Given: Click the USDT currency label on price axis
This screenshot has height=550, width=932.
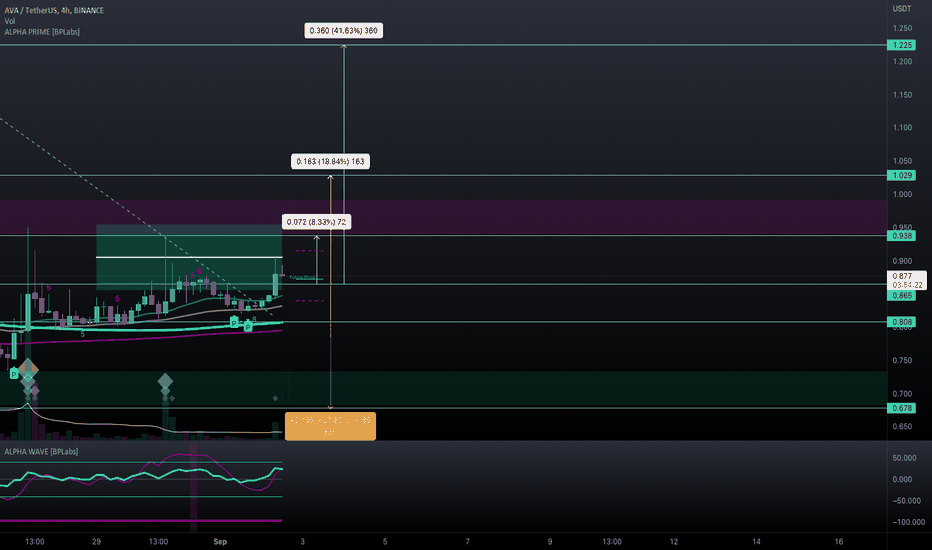Looking at the screenshot, I should click(902, 8).
